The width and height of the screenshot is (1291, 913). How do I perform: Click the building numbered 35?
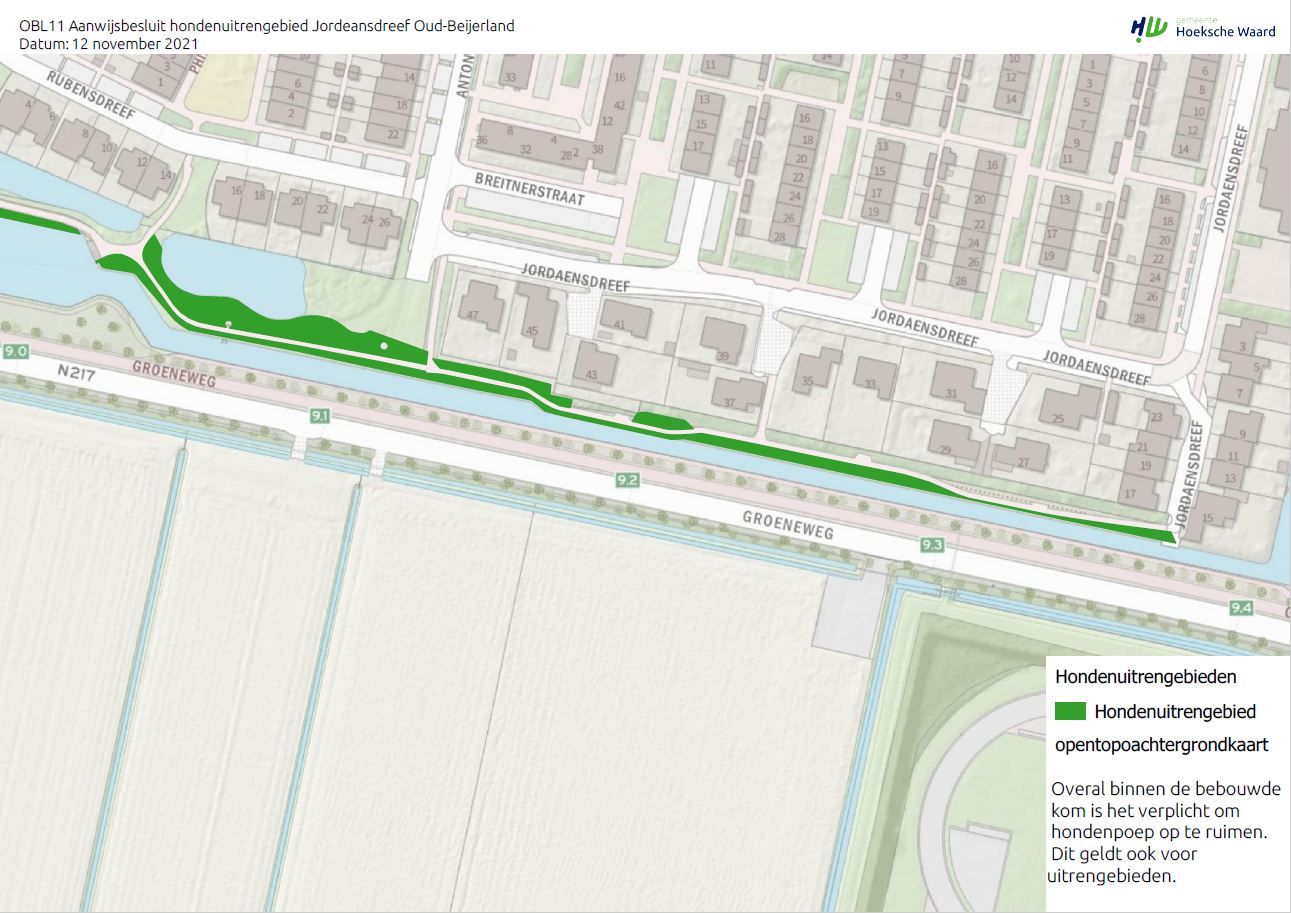816,369
